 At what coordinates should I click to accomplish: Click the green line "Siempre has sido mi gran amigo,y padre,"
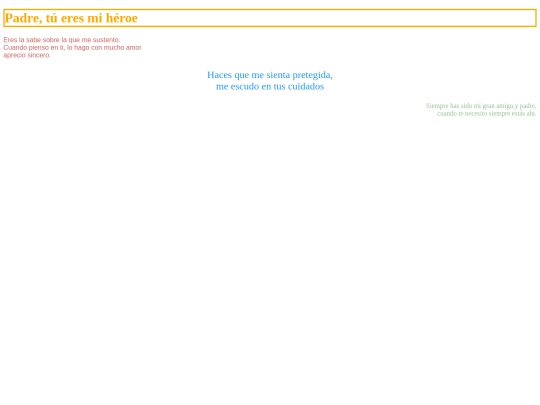481,106
